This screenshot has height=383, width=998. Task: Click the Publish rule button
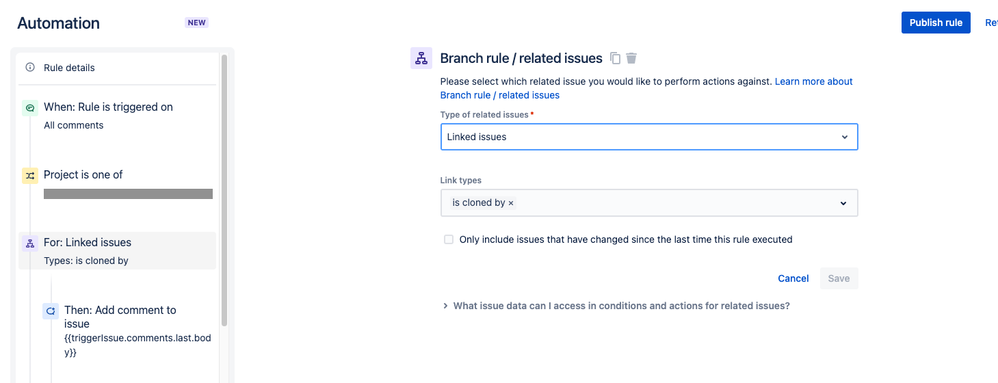(936, 22)
